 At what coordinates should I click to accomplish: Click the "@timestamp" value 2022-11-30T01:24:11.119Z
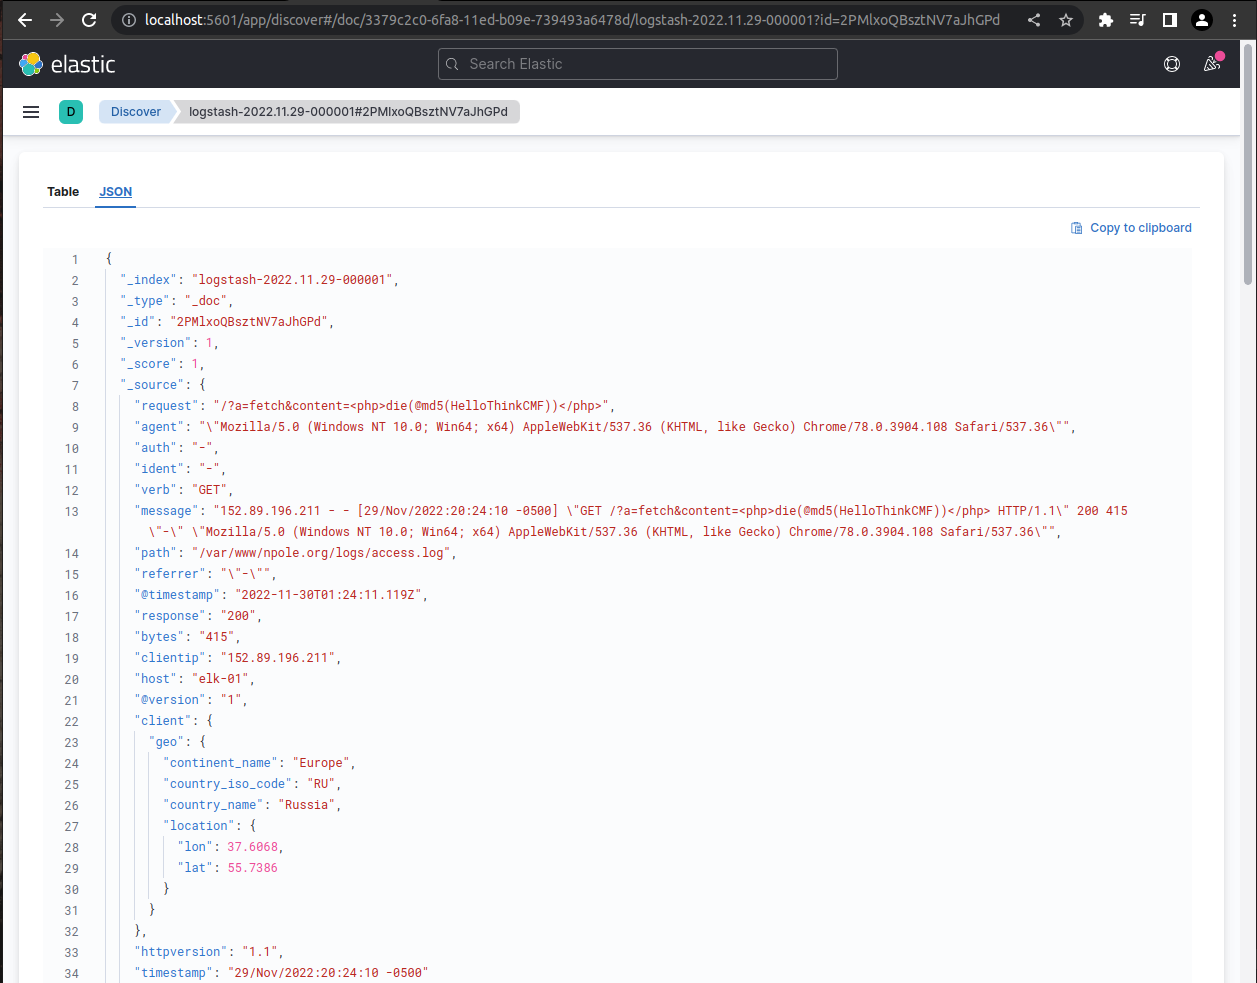coord(329,595)
